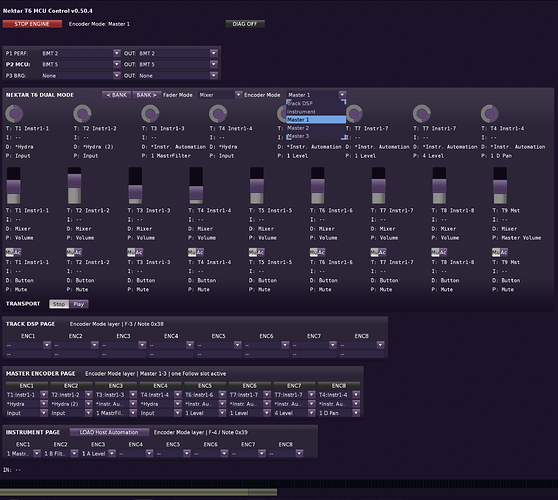Screen dimensions: 558x500
Task: Collapse the Encoder Mode dropdown arrow
Action: (x=342, y=95)
